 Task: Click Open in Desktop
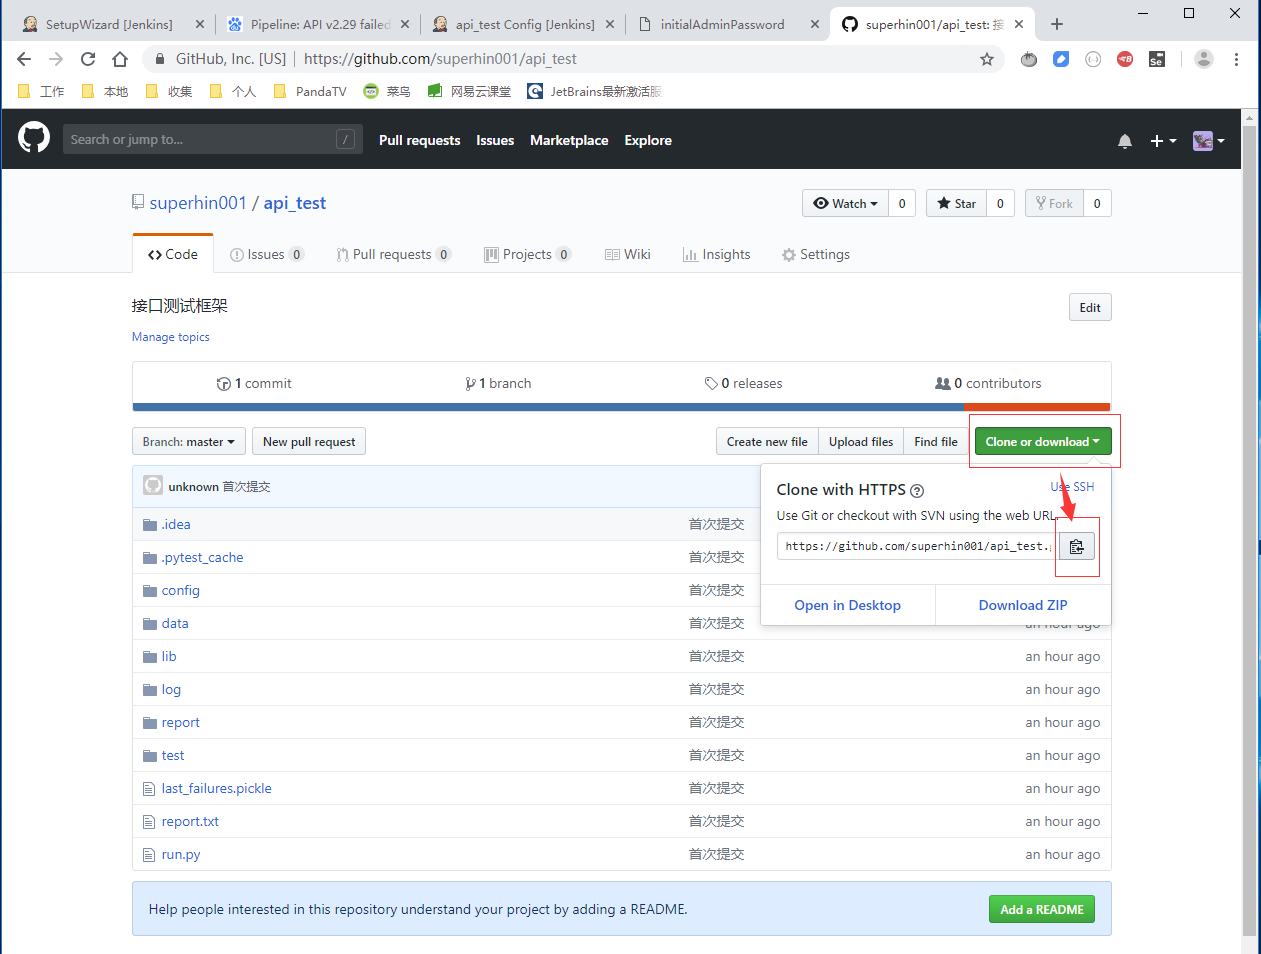click(847, 605)
